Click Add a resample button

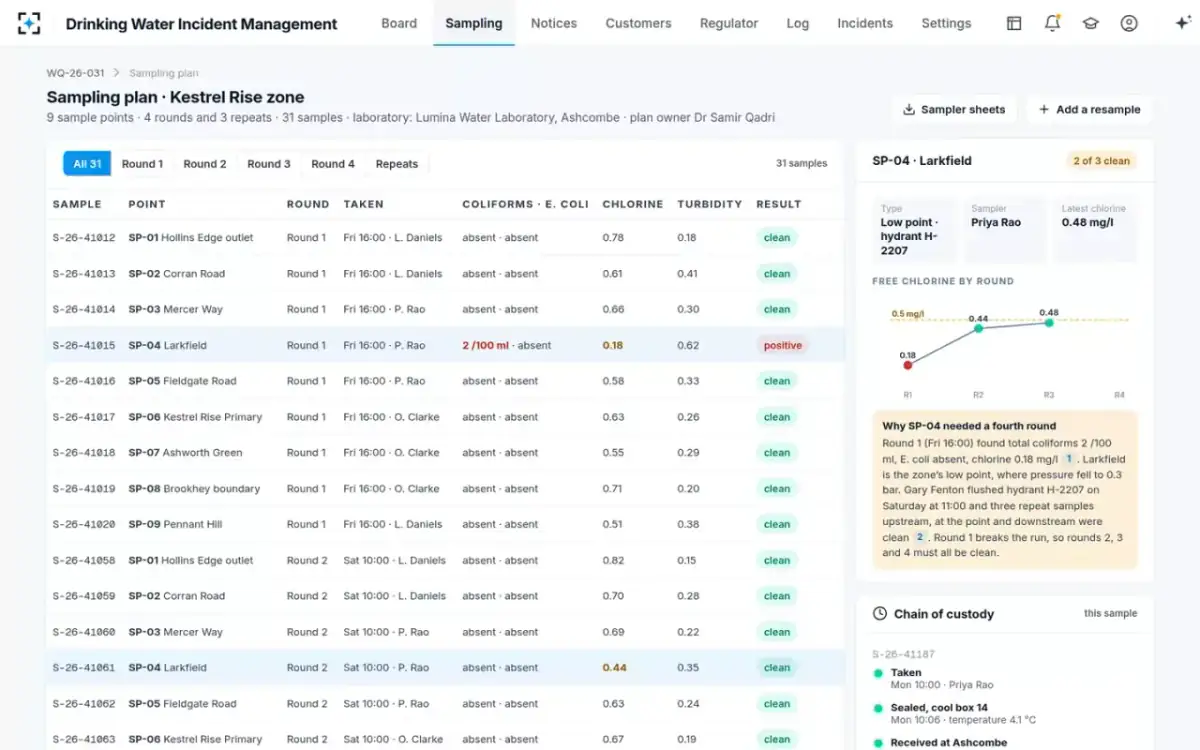(1089, 110)
